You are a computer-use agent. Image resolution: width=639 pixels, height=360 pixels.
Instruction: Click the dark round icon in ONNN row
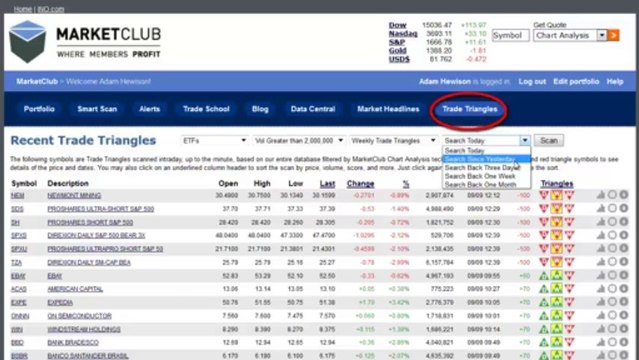click(624, 316)
